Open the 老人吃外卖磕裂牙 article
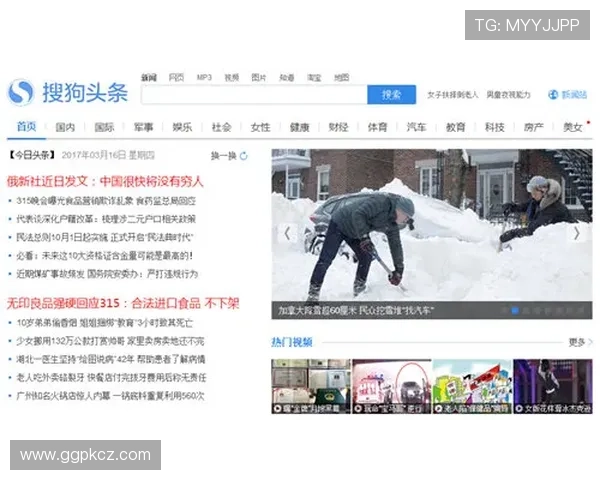600x480 pixels. tap(111, 378)
